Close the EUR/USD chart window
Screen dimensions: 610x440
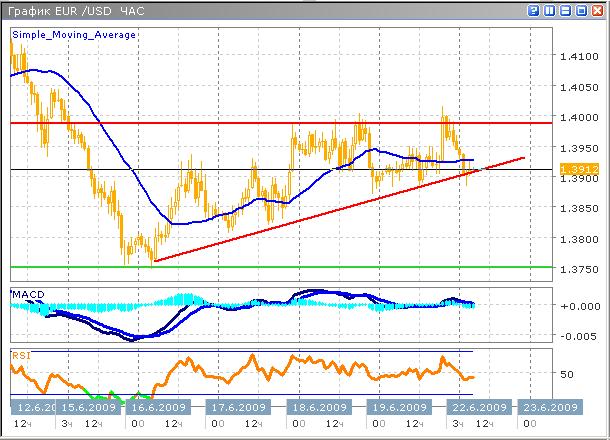[x=597, y=10]
